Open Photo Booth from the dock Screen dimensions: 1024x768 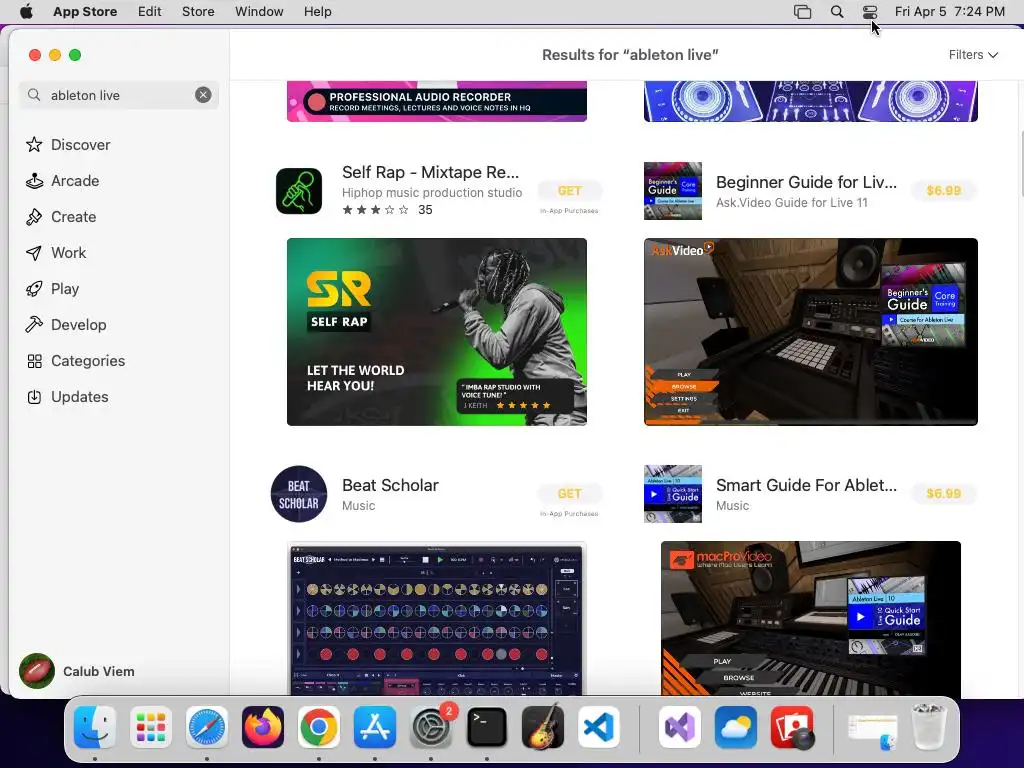pos(792,728)
